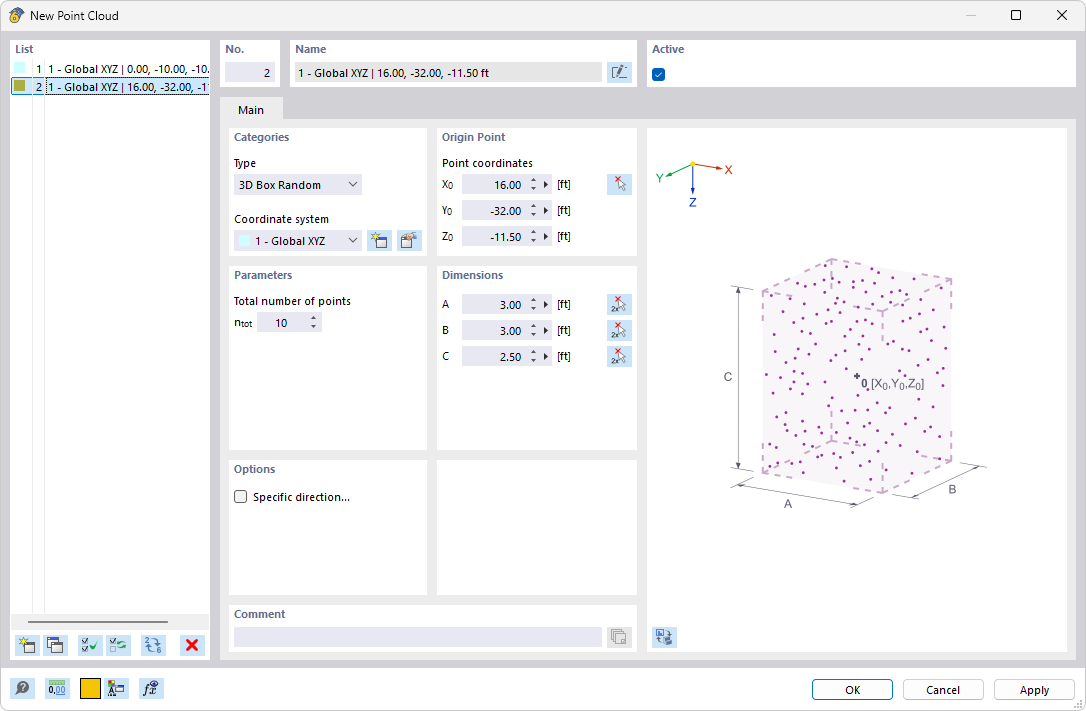The height and width of the screenshot is (711, 1086).
Task: Copy the selected list item
Action: [55, 645]
